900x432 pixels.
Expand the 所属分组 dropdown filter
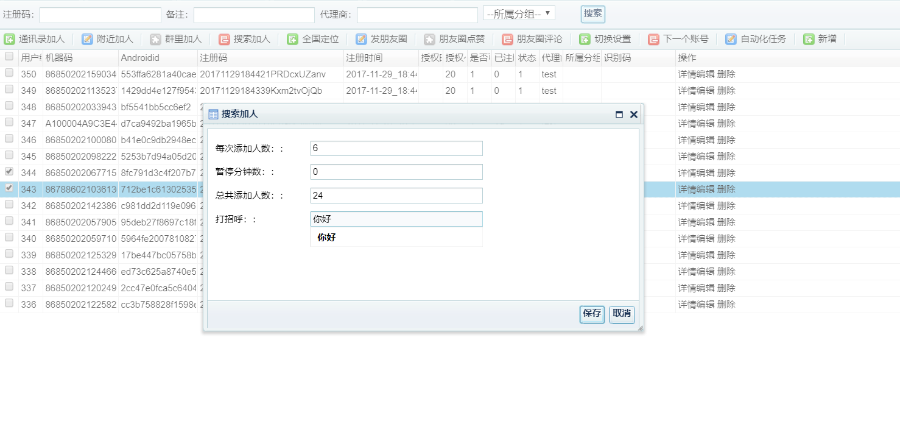(x=519, y=13)
